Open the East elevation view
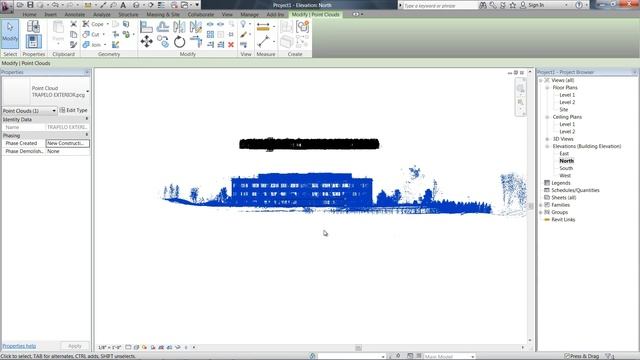The width and height of the screenshot is (640, 360). pyautogui.click(x=564, y=153)
